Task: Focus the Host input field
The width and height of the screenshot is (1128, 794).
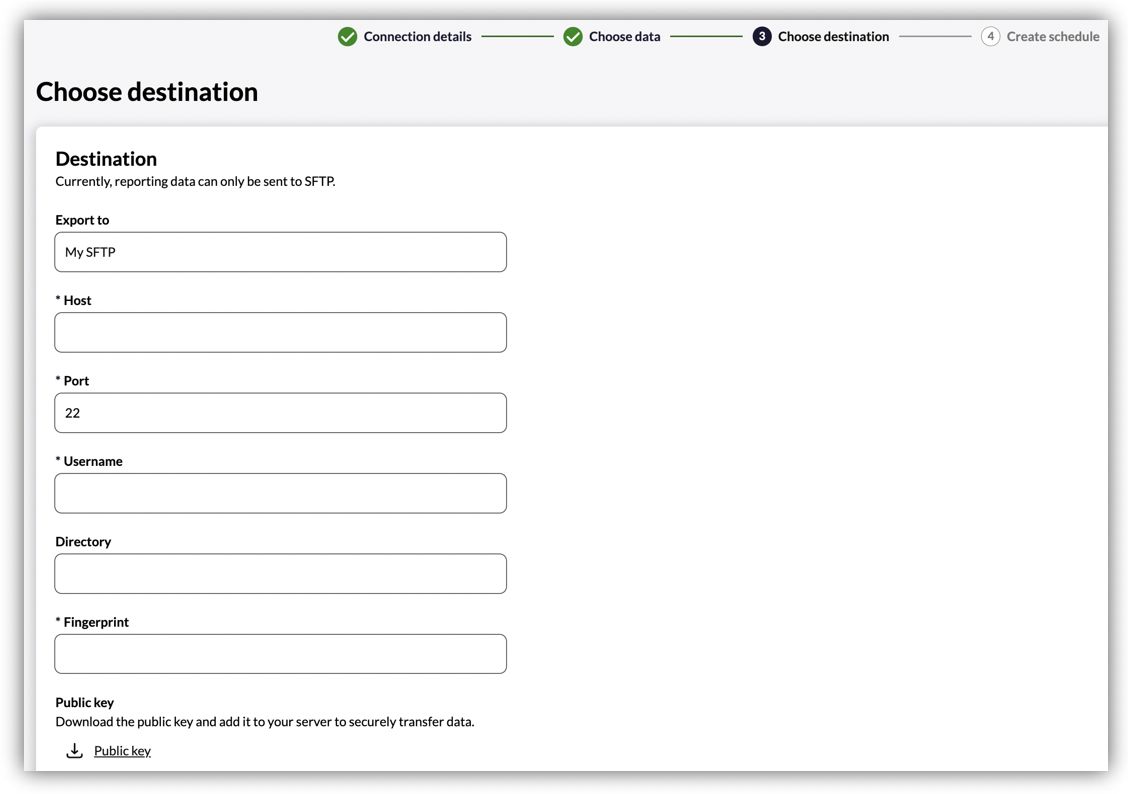Action: [x=280, y=332]
